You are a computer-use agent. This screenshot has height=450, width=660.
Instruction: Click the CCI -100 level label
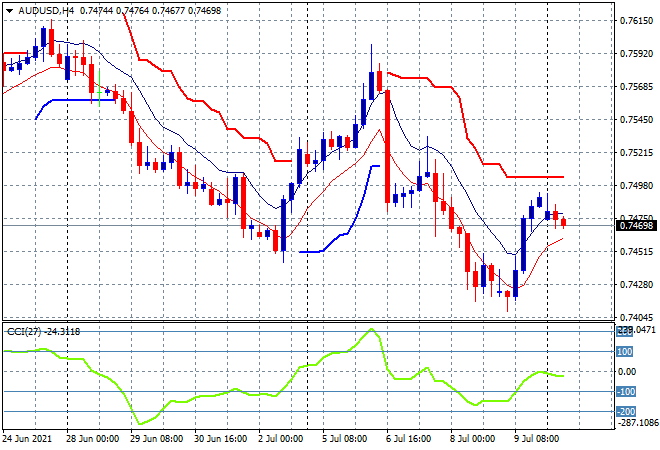(x=625, y=392)
